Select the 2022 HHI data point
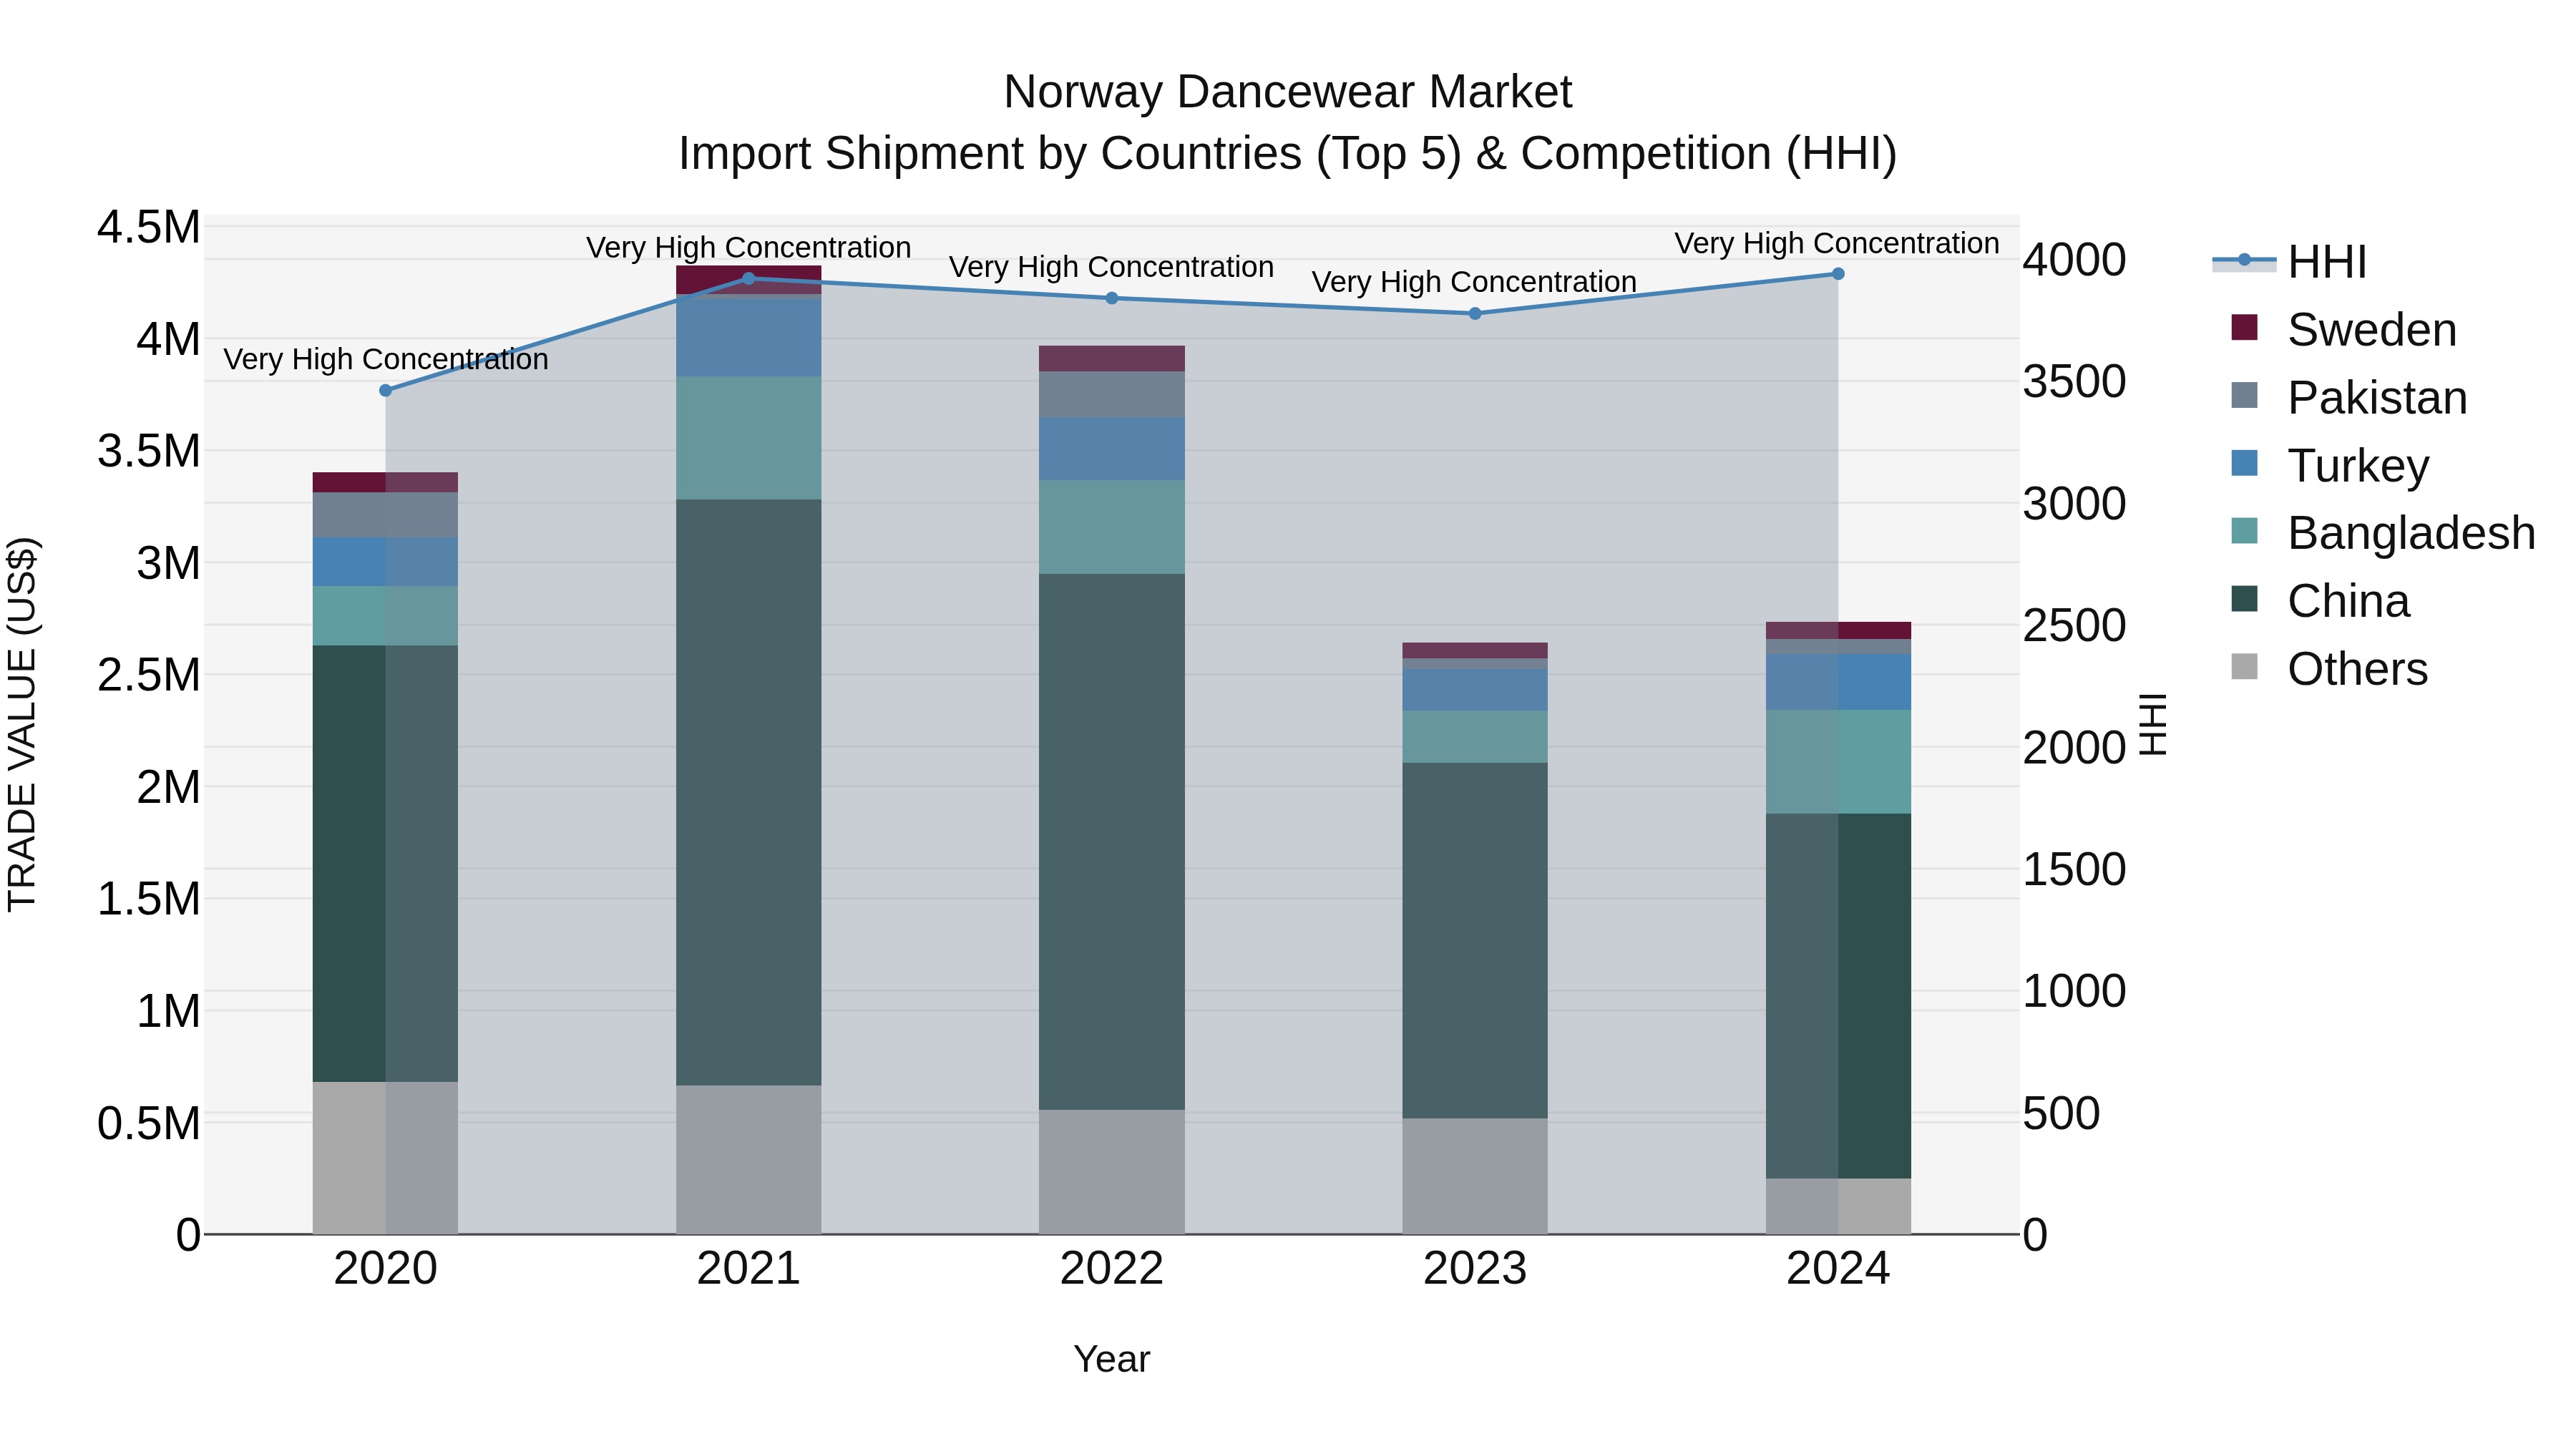 coord(1112,298)
